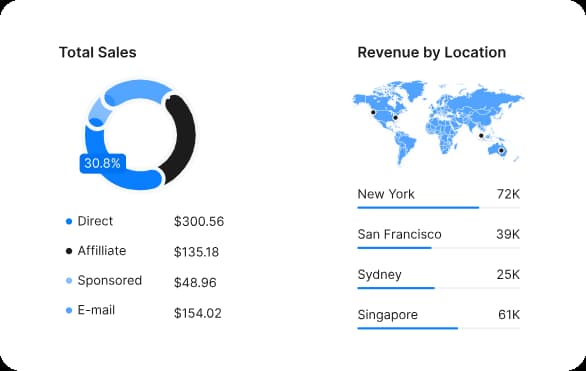Click the New York revenue progress bar
Image resolution: width=586 pixels, height=371 pixels.
[x=438, y=208]
